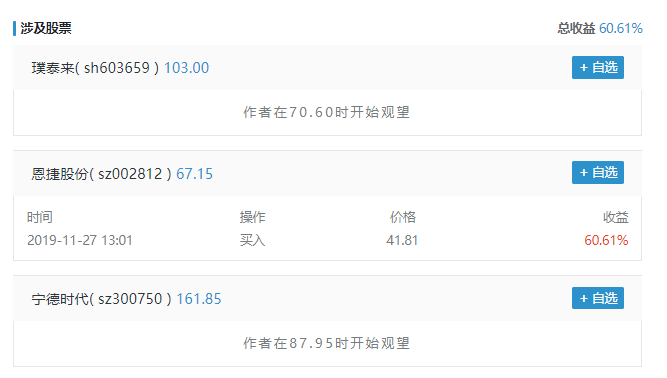
Task: Click the red 60.61% return in trade row
Action: [x=606, y=240]
